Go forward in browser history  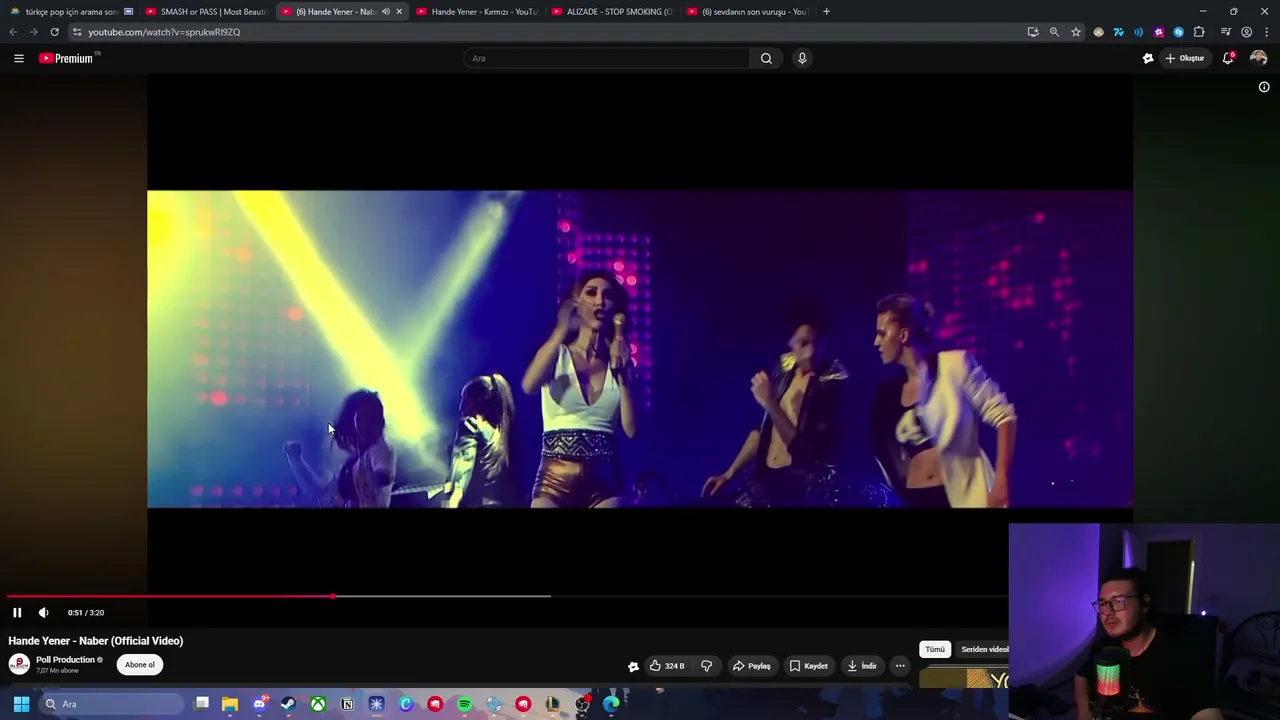[33, 32]
